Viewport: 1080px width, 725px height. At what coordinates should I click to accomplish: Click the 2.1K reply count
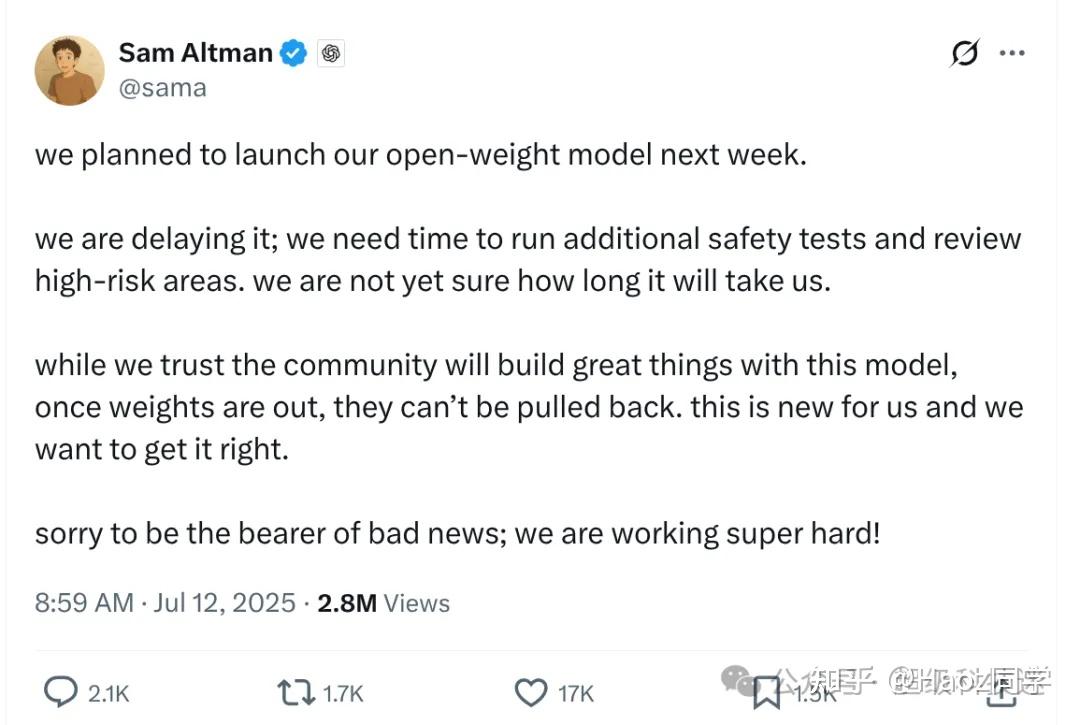109,693
